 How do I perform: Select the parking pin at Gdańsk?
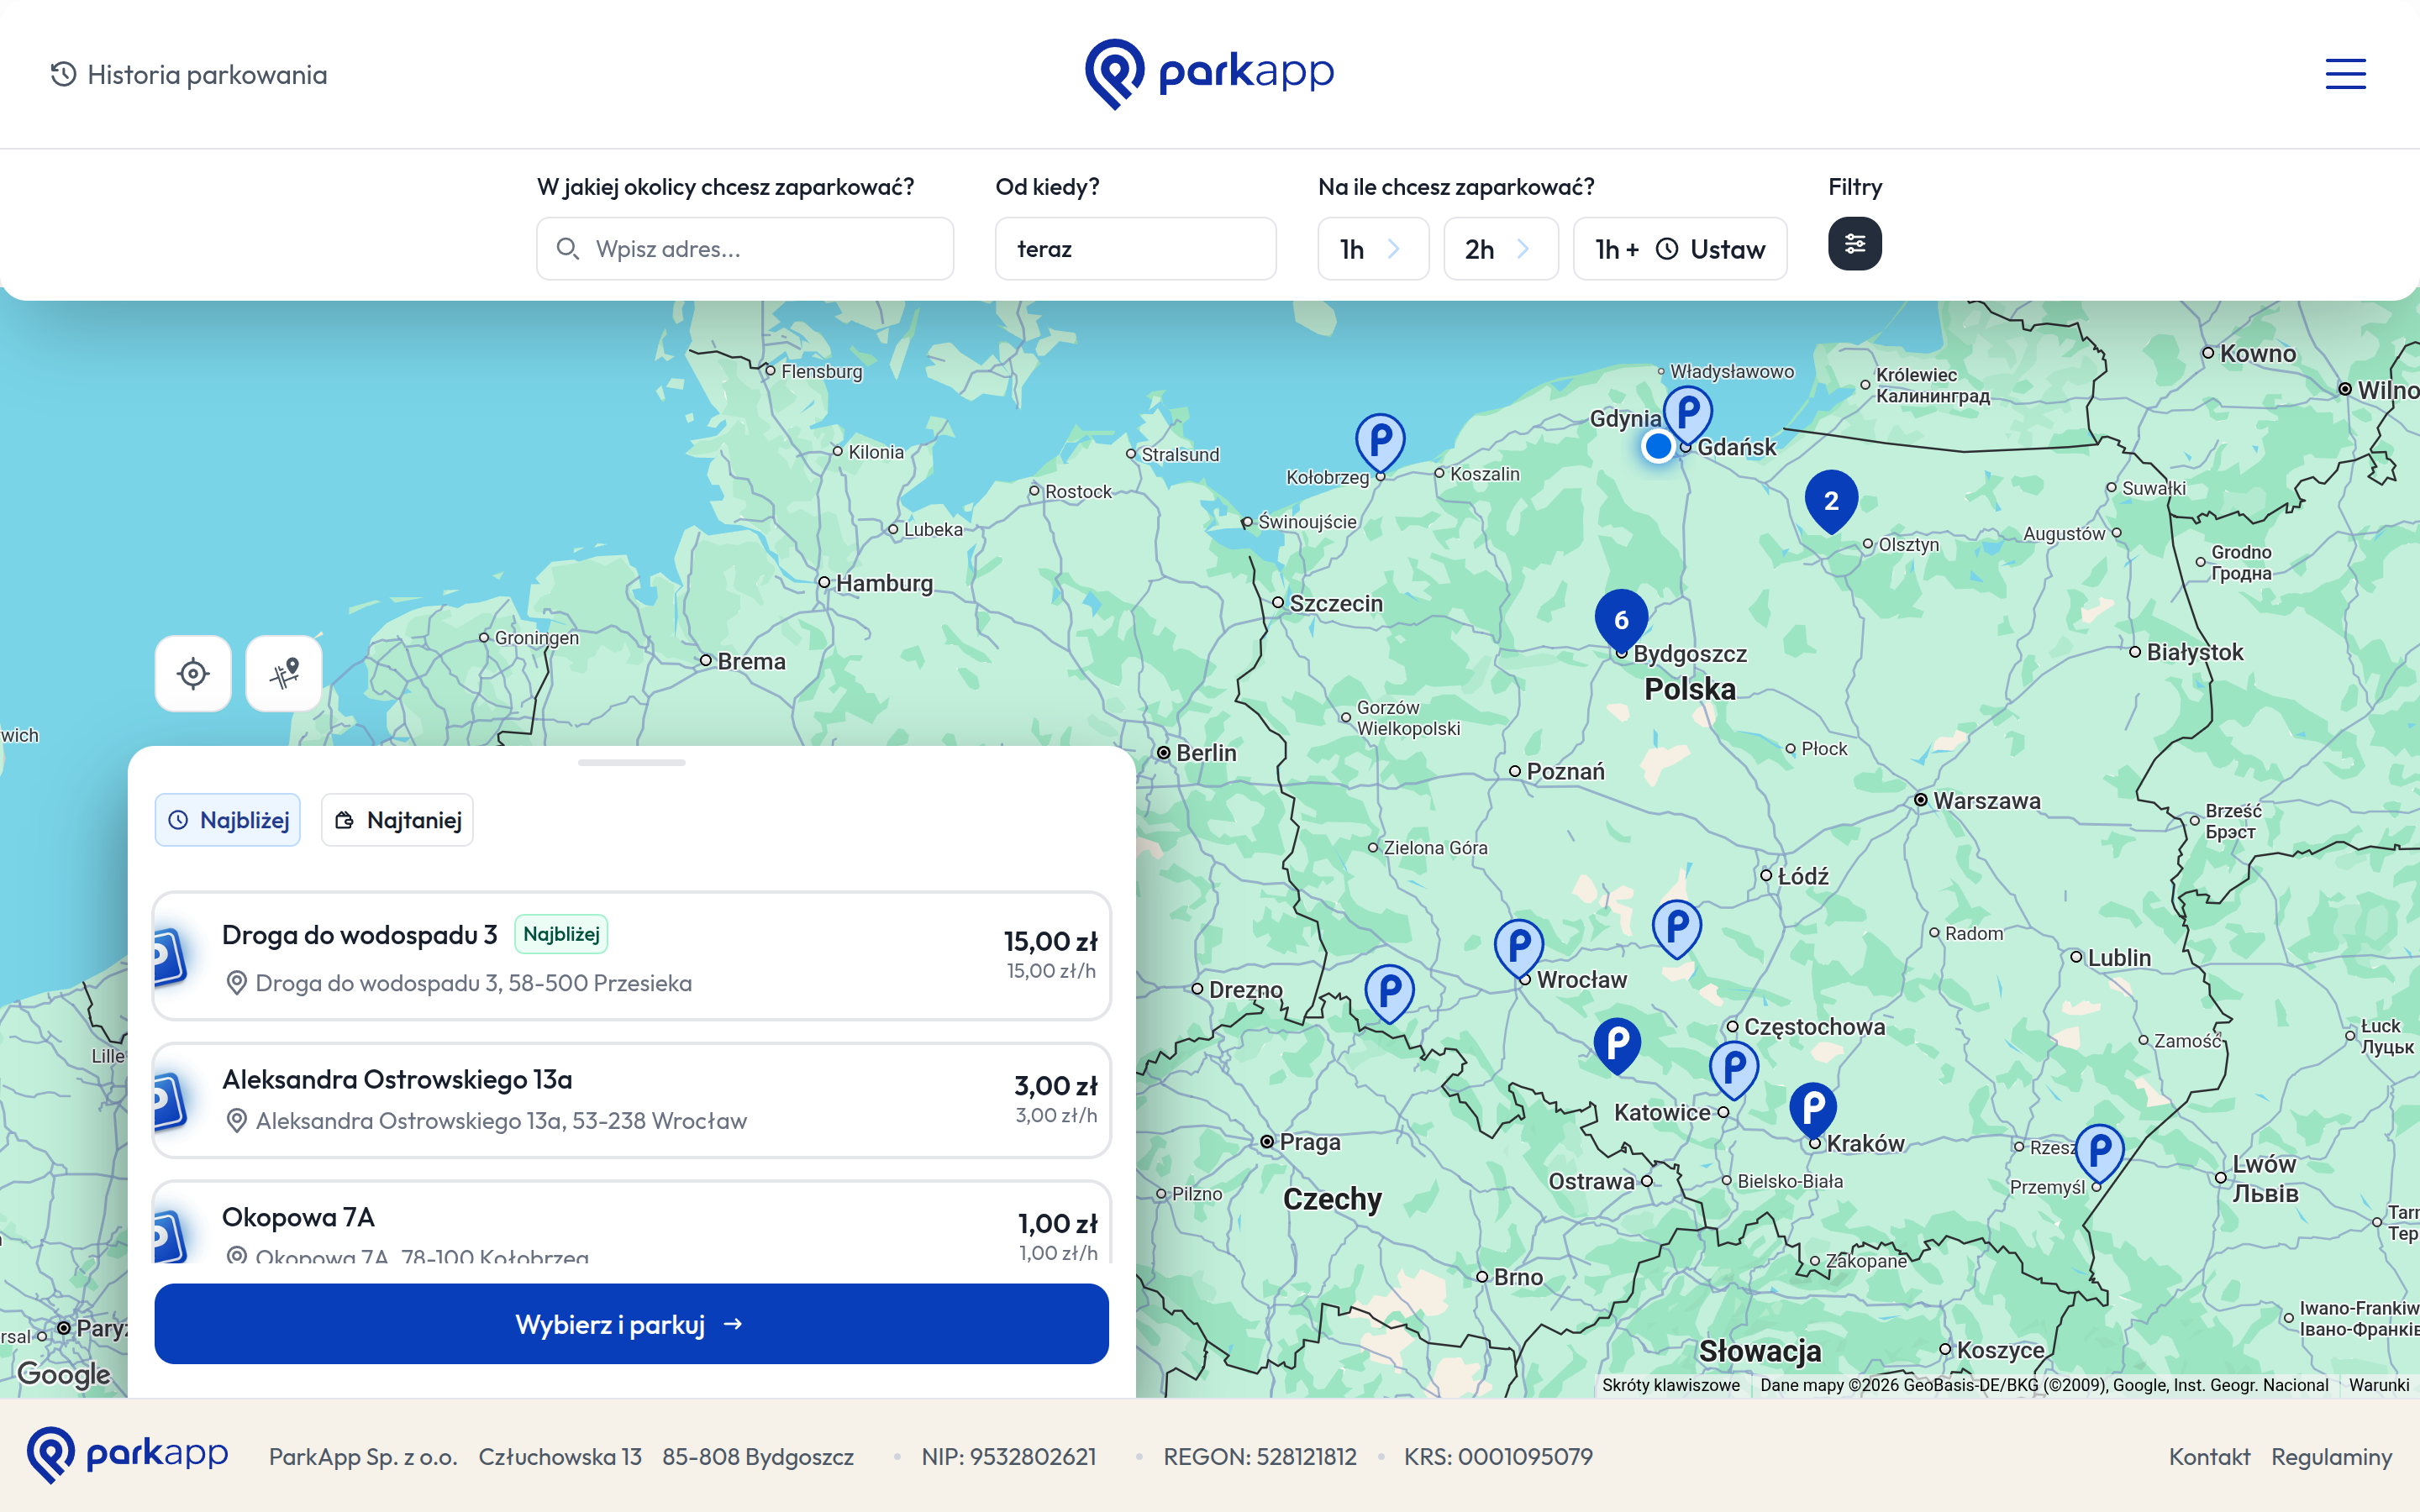point(1688,415)
